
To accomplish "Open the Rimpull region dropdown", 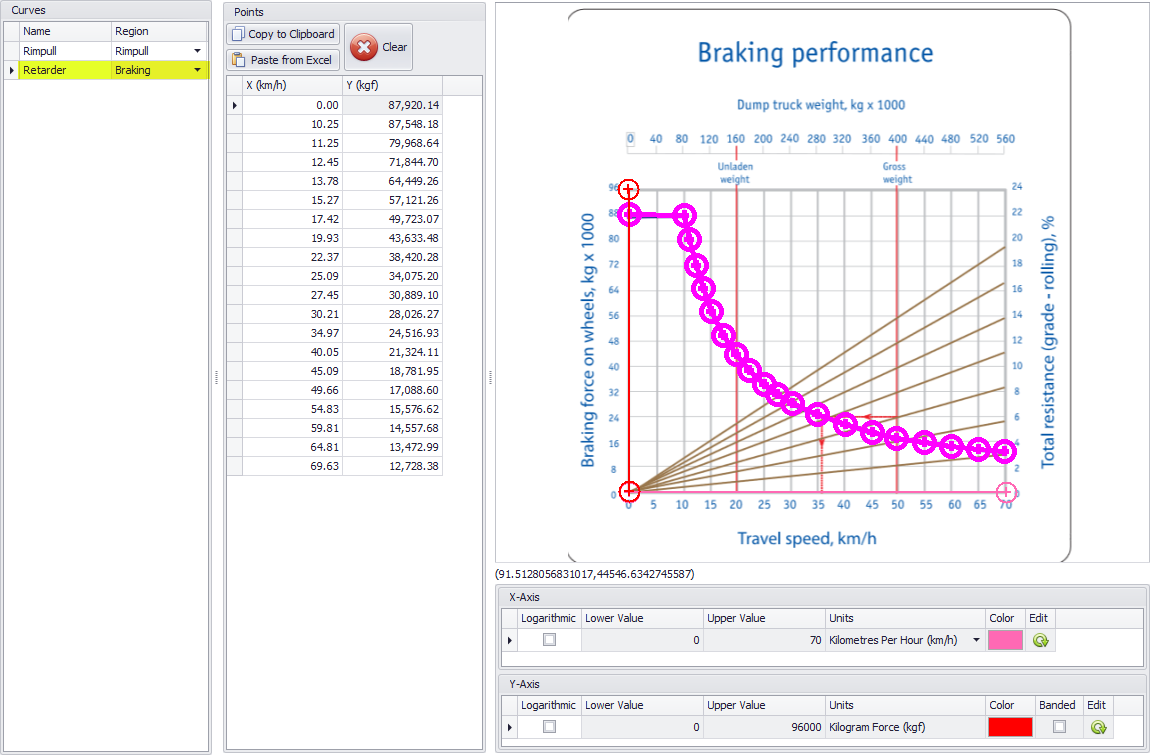I will 197,51.
